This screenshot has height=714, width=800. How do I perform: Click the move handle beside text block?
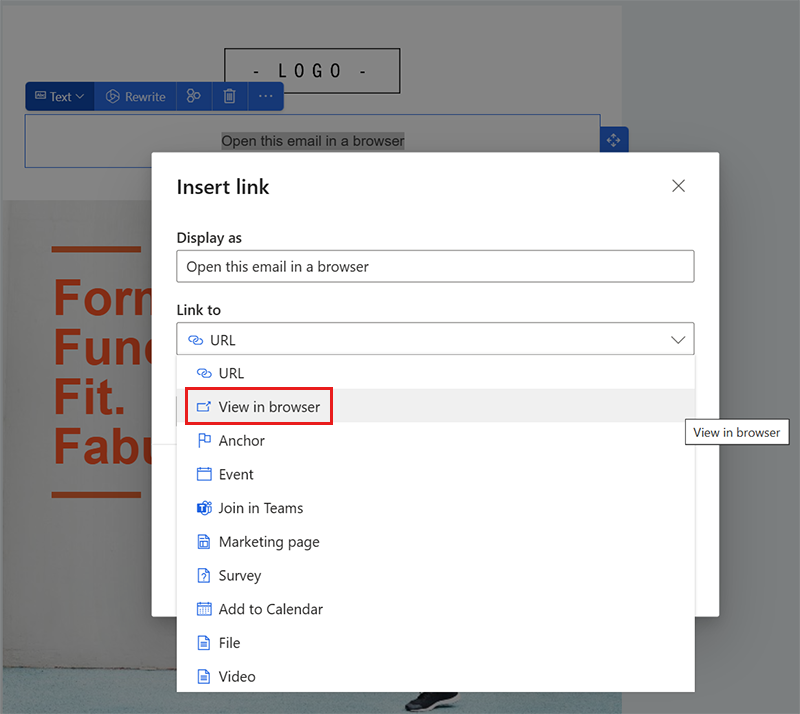(x=614, y=139)
